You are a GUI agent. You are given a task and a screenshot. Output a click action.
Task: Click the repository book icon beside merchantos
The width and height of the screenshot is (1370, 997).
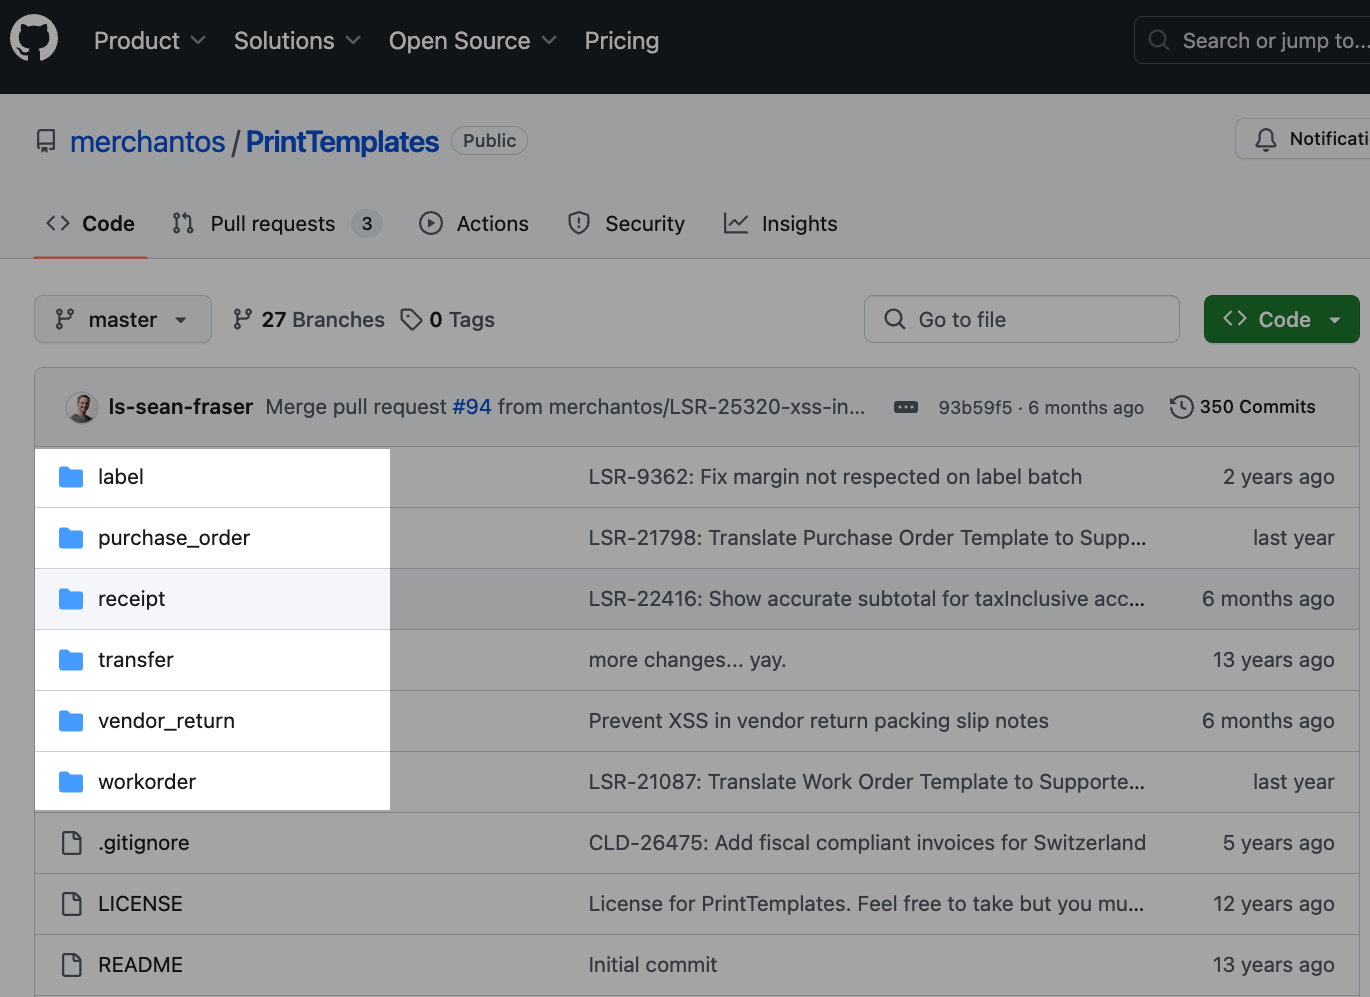tap(45, 141)
